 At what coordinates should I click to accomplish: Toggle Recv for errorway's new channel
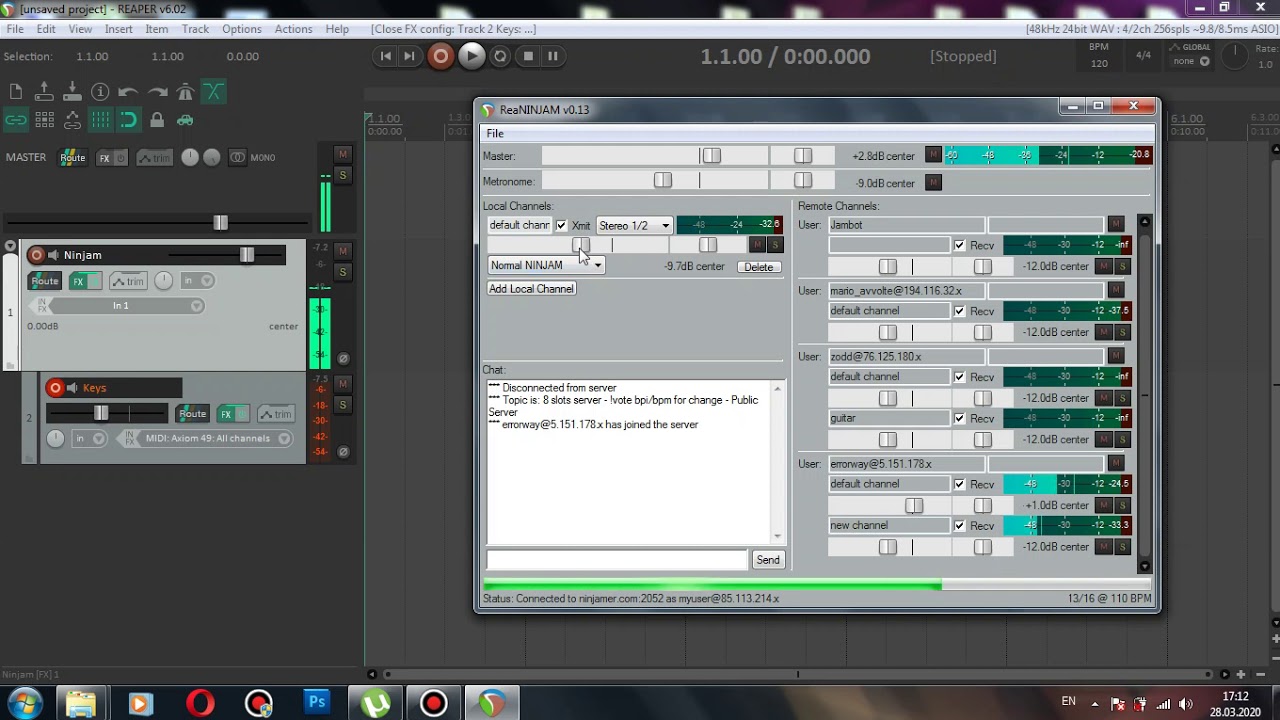[960, 525]
